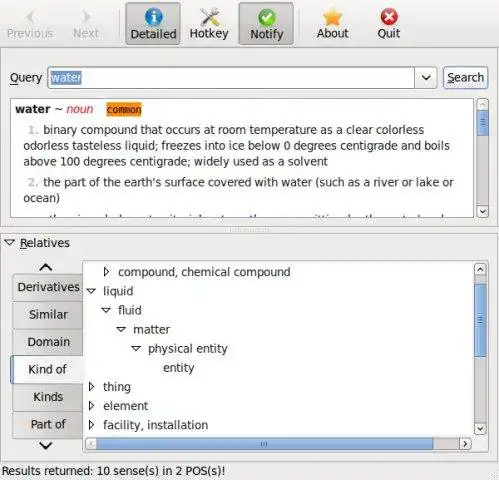
Task: Collapse the liquid tree node
Action: click(91, 291)
